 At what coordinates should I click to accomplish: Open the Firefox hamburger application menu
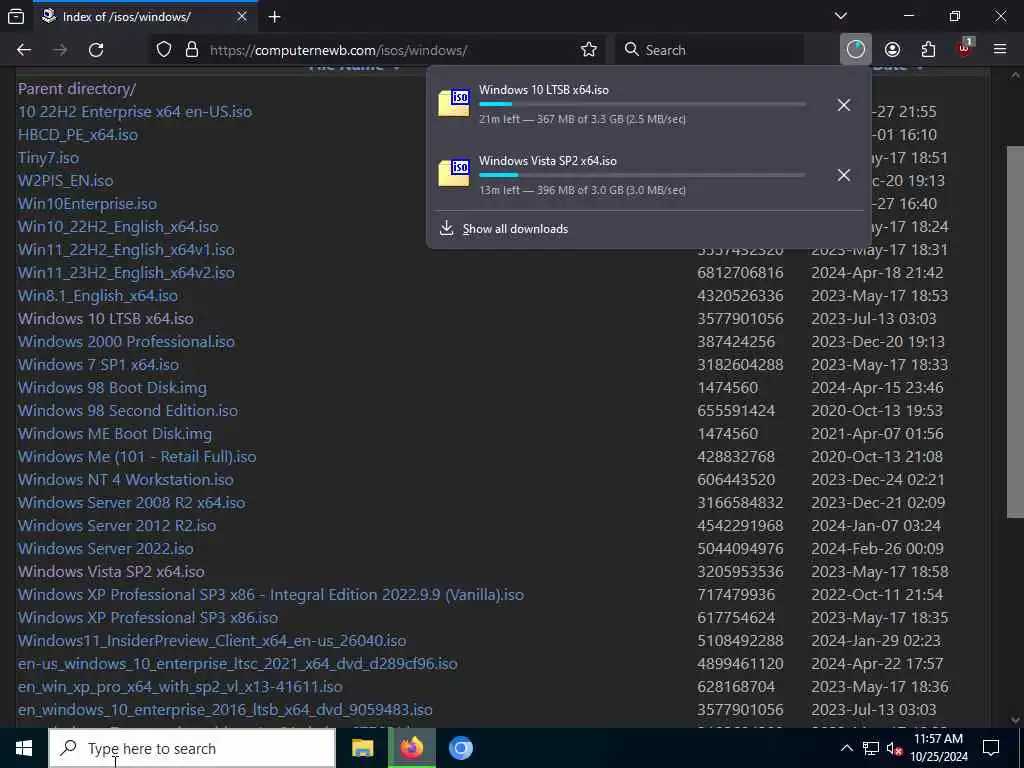tap(1000, 50)
